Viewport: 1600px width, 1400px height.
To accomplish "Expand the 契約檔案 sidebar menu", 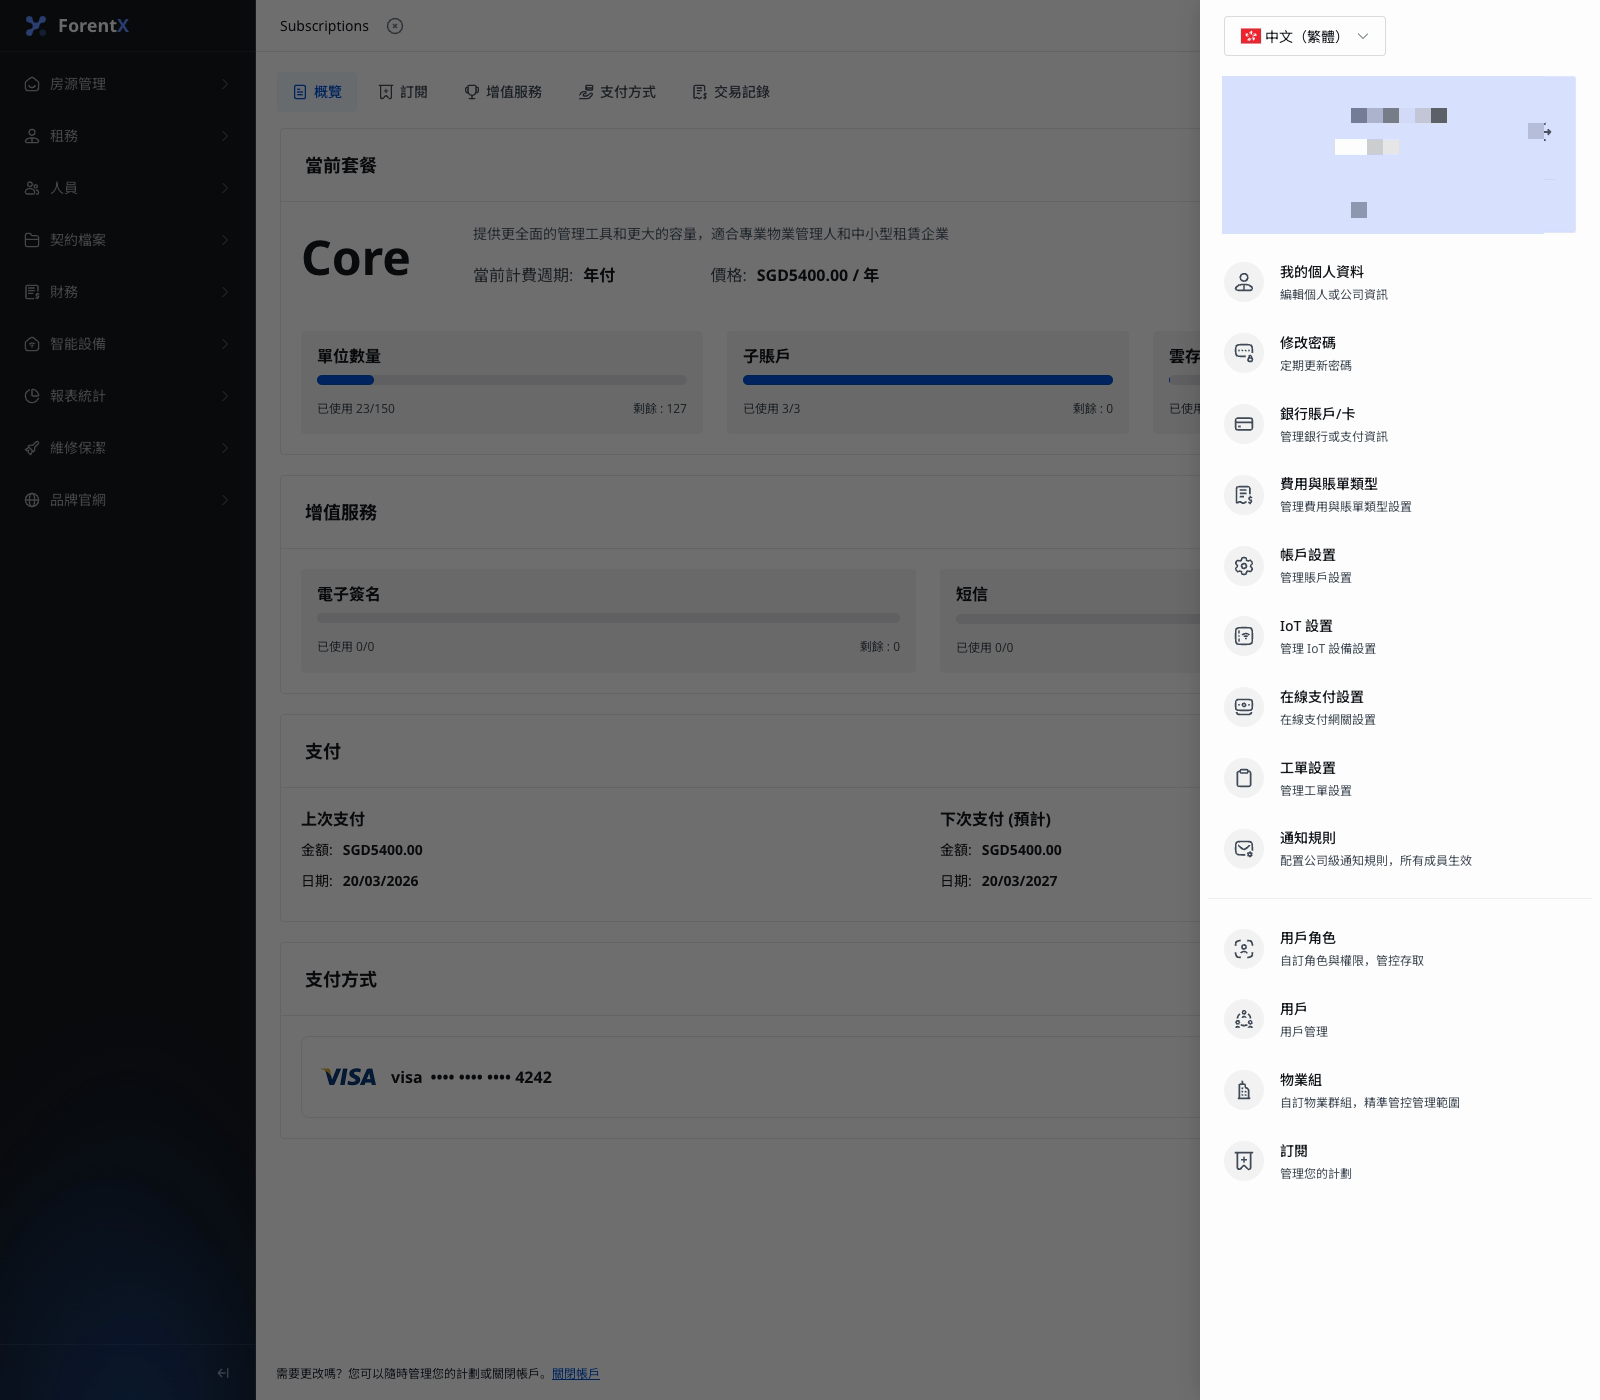I will (x=128, y=240).
